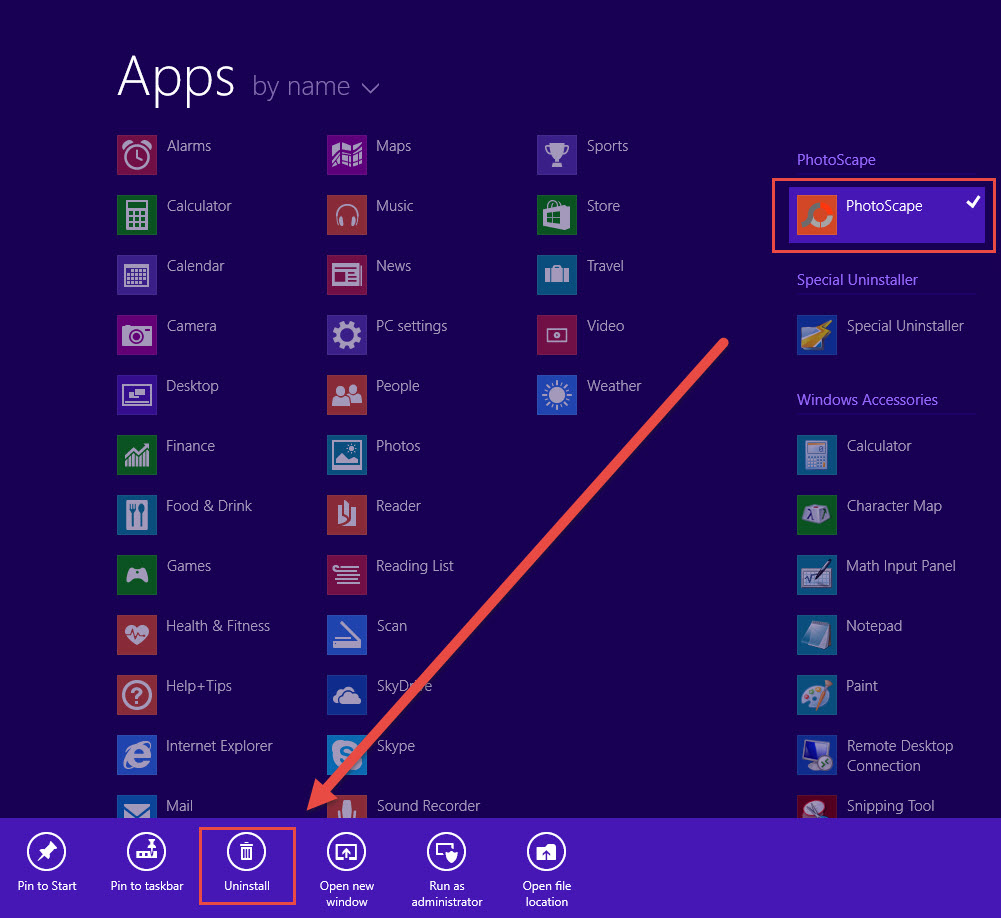Launch the green Calculator app icon under Alarms
Screen dimensions: 1001x918
tap(137, 214)
